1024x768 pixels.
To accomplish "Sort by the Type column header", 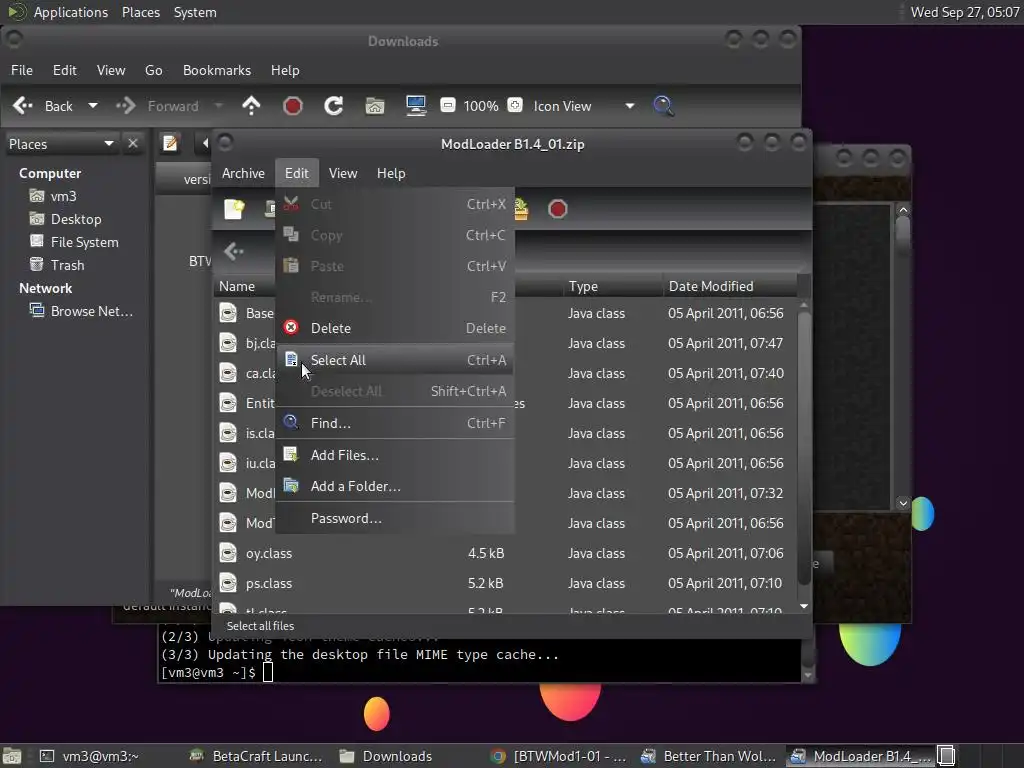I will tap(613, 287).
